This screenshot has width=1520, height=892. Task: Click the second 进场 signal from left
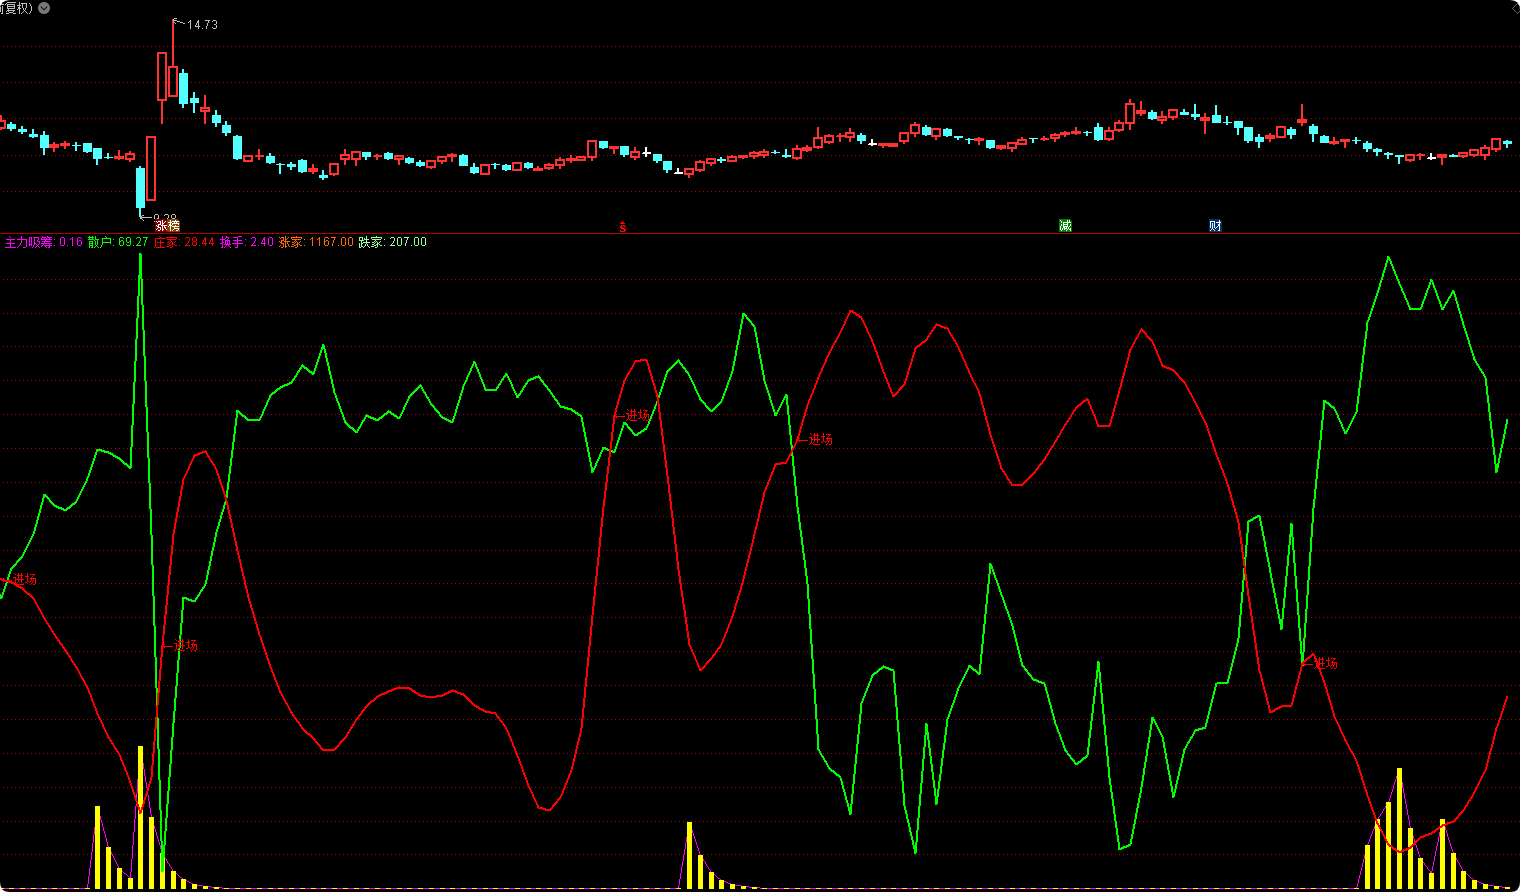[x=185, y=646]
